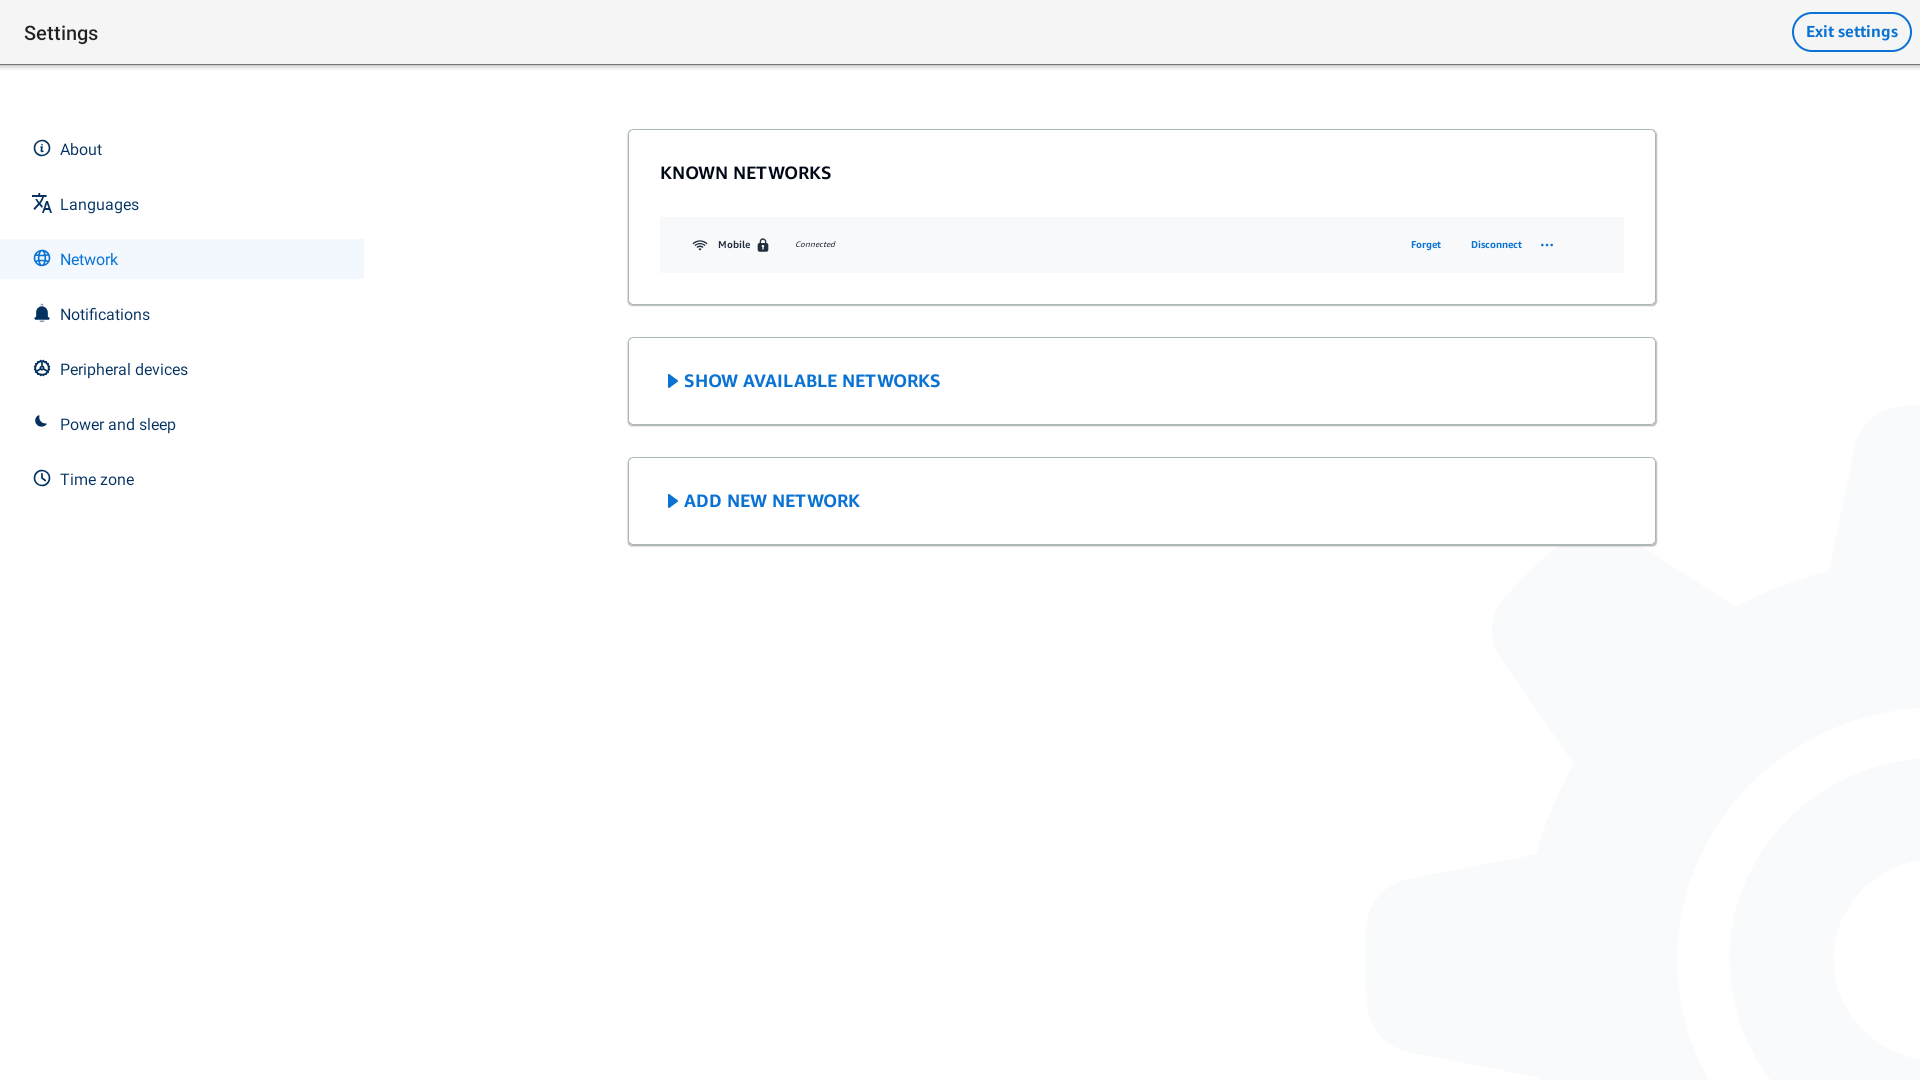Disconnect from the Mobile network
The height and width of the screenshot is (1080, 1920).
tap(1496, 245)
